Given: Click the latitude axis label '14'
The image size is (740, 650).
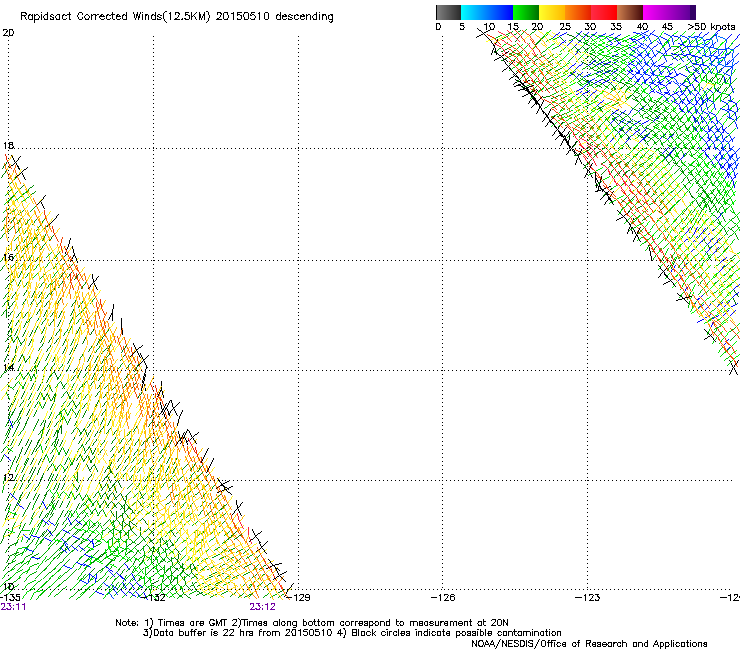Looking at the screenshot, I should tap(8, 368).
